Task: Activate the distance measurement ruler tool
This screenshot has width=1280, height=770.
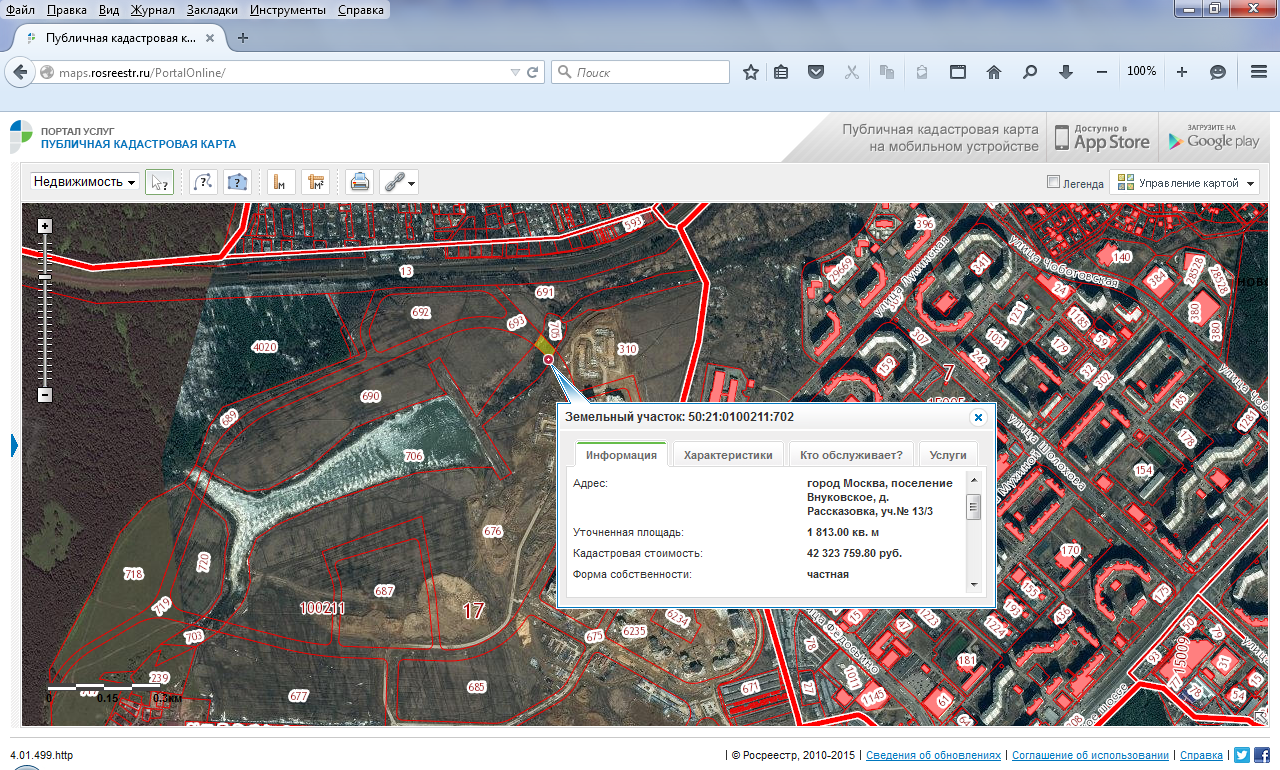Action: tap(281, 182)
